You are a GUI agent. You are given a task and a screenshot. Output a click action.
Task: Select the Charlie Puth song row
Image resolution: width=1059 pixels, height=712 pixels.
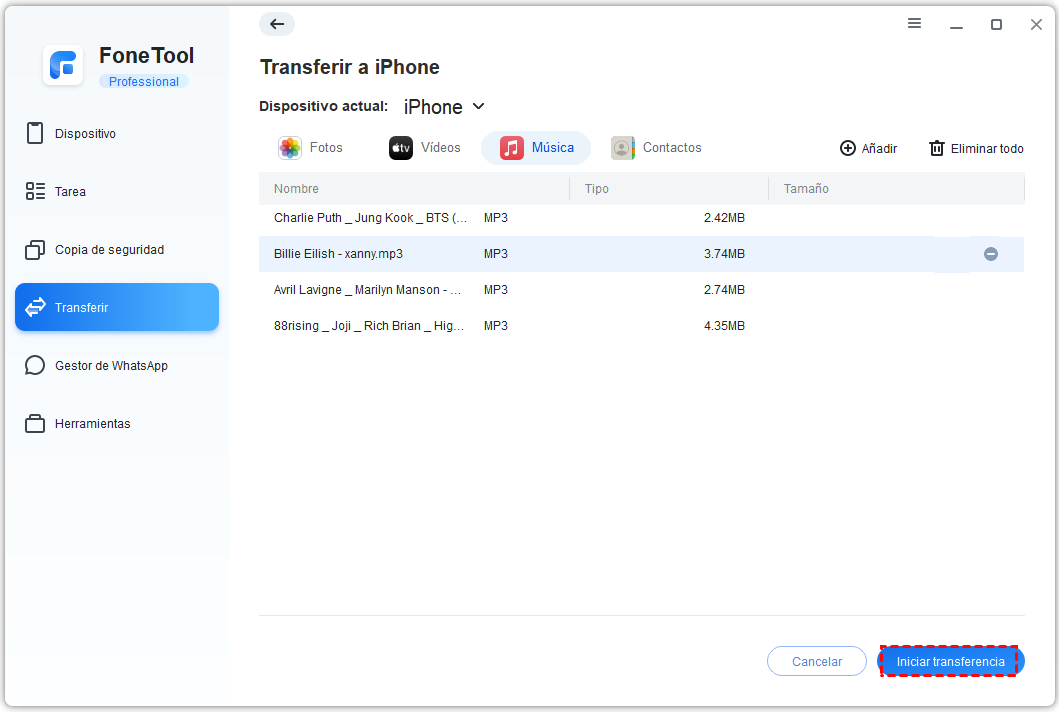click(370, 218)
